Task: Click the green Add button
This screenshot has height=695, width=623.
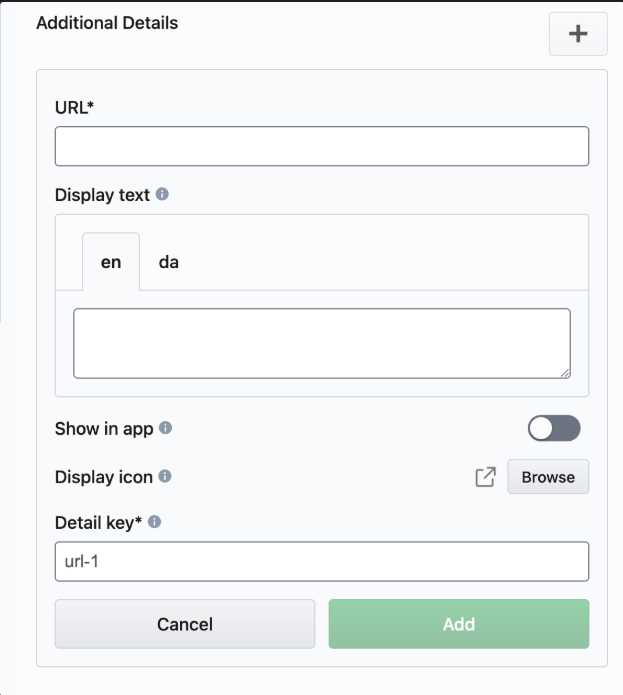Action: pos(459,624)
